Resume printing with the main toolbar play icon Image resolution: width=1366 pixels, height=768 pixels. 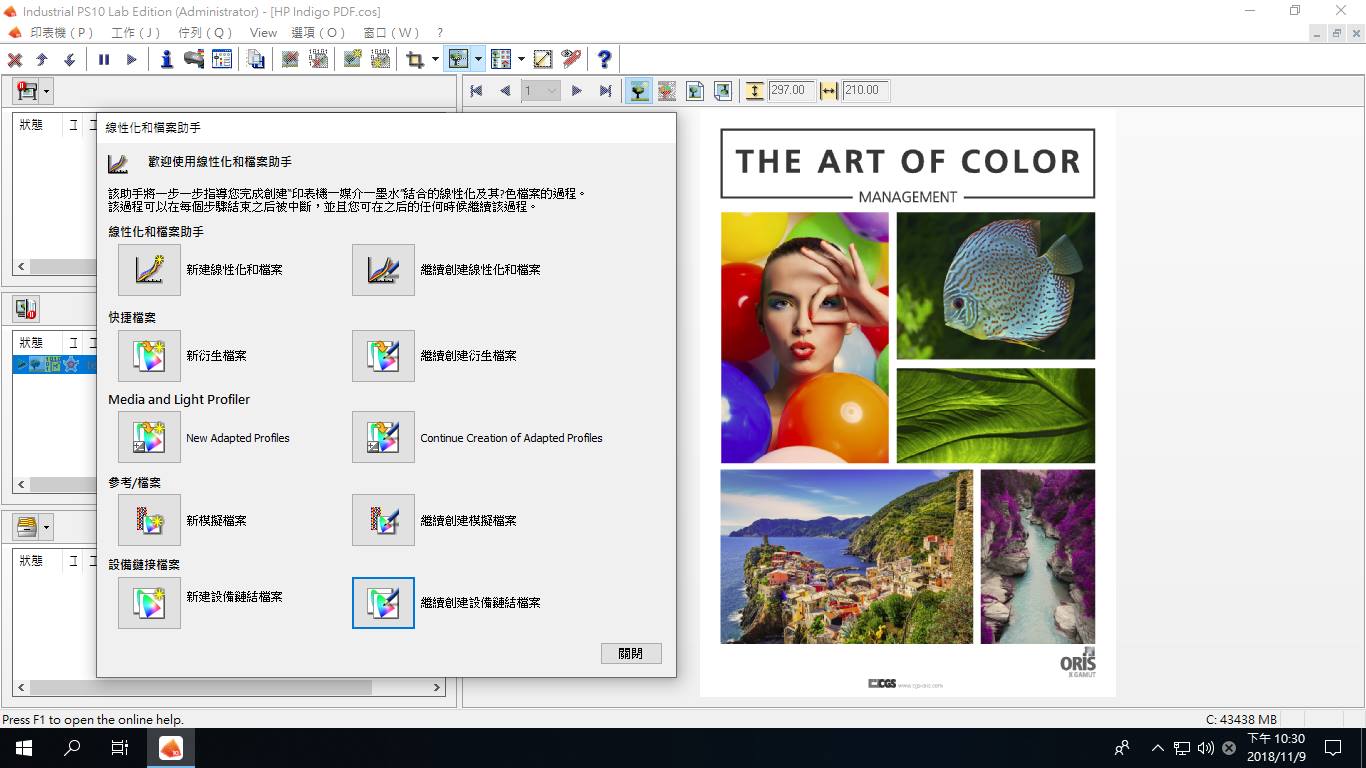[x=131, y=60]
